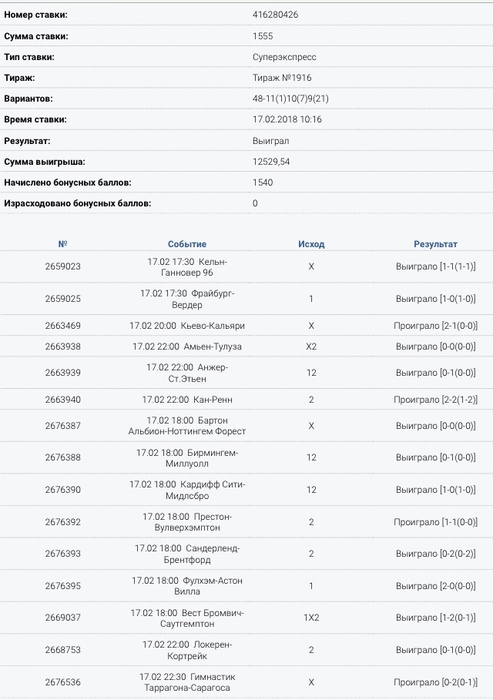This screenshot has width=493, height=700.
Task: Select the Кьево-Кальяри event
Action: [187, 326]
